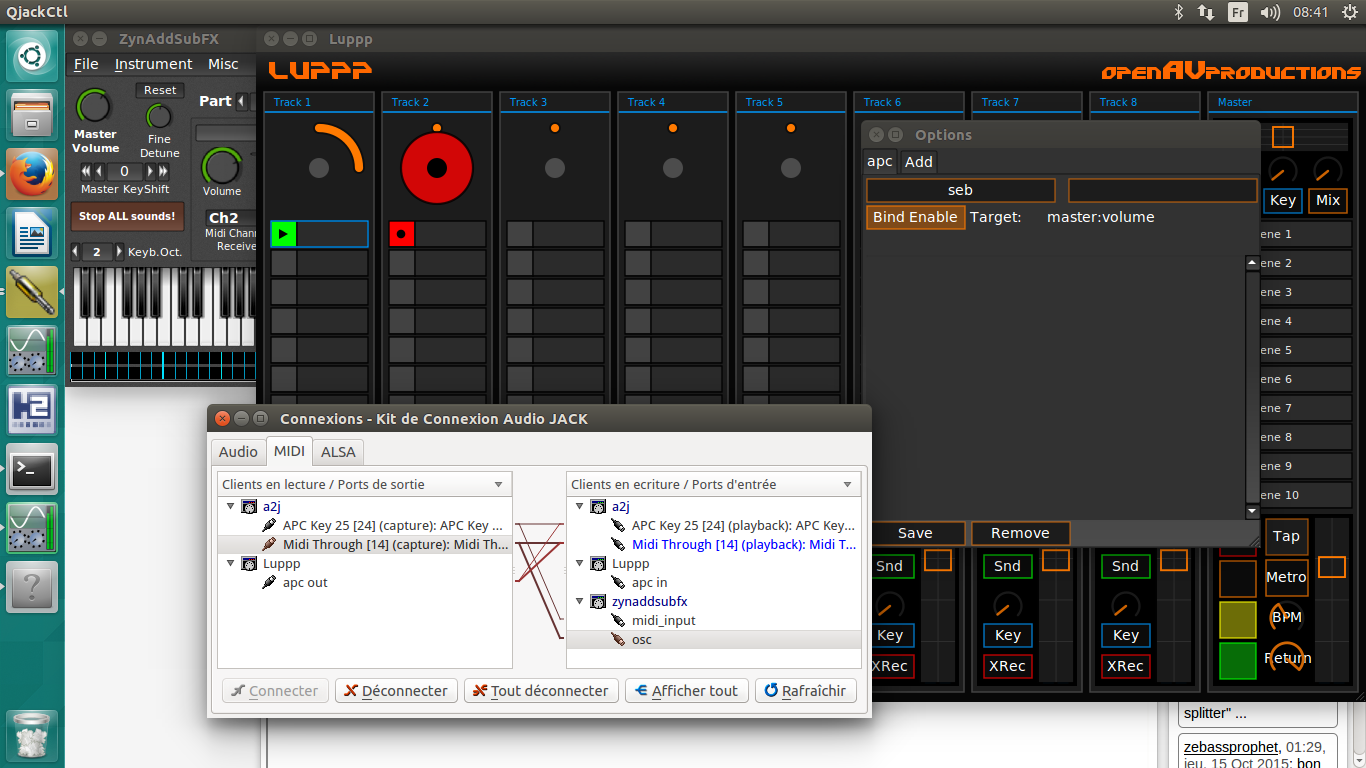Click the QjackCtl jack plug launcher icon
1366x768 pixels.
(32, 291)
